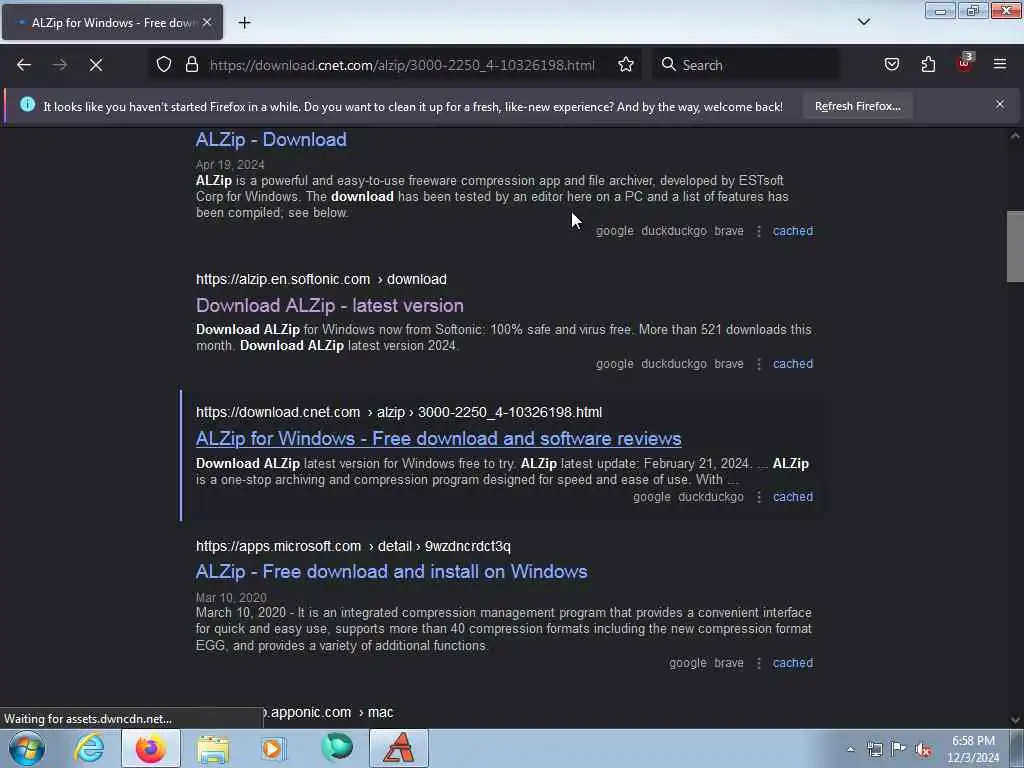Open cached copy of Microsoft result

pos(793,663)
